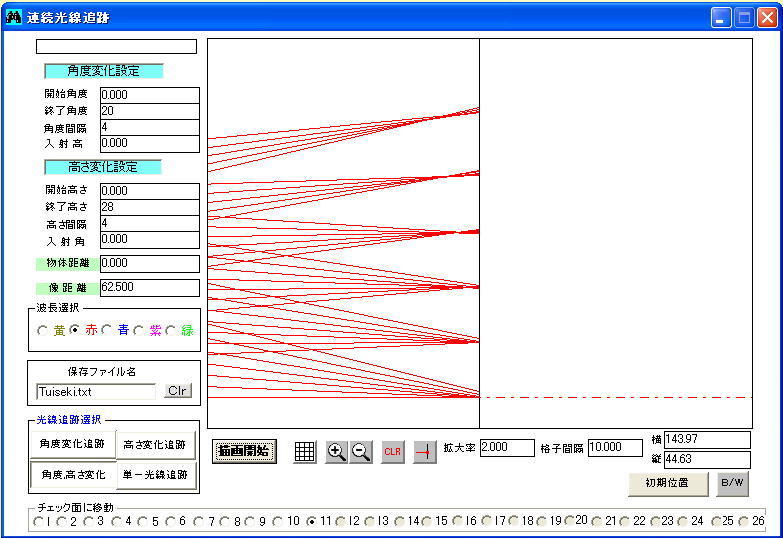Select 青 blue wavelength radio button
The image size is (783, 538).
pos(106,331)
